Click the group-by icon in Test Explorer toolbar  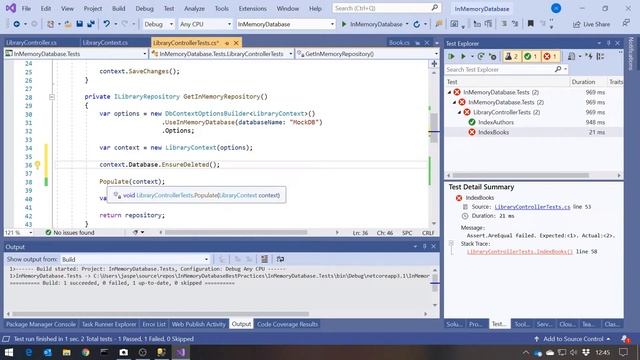(600, 56)
